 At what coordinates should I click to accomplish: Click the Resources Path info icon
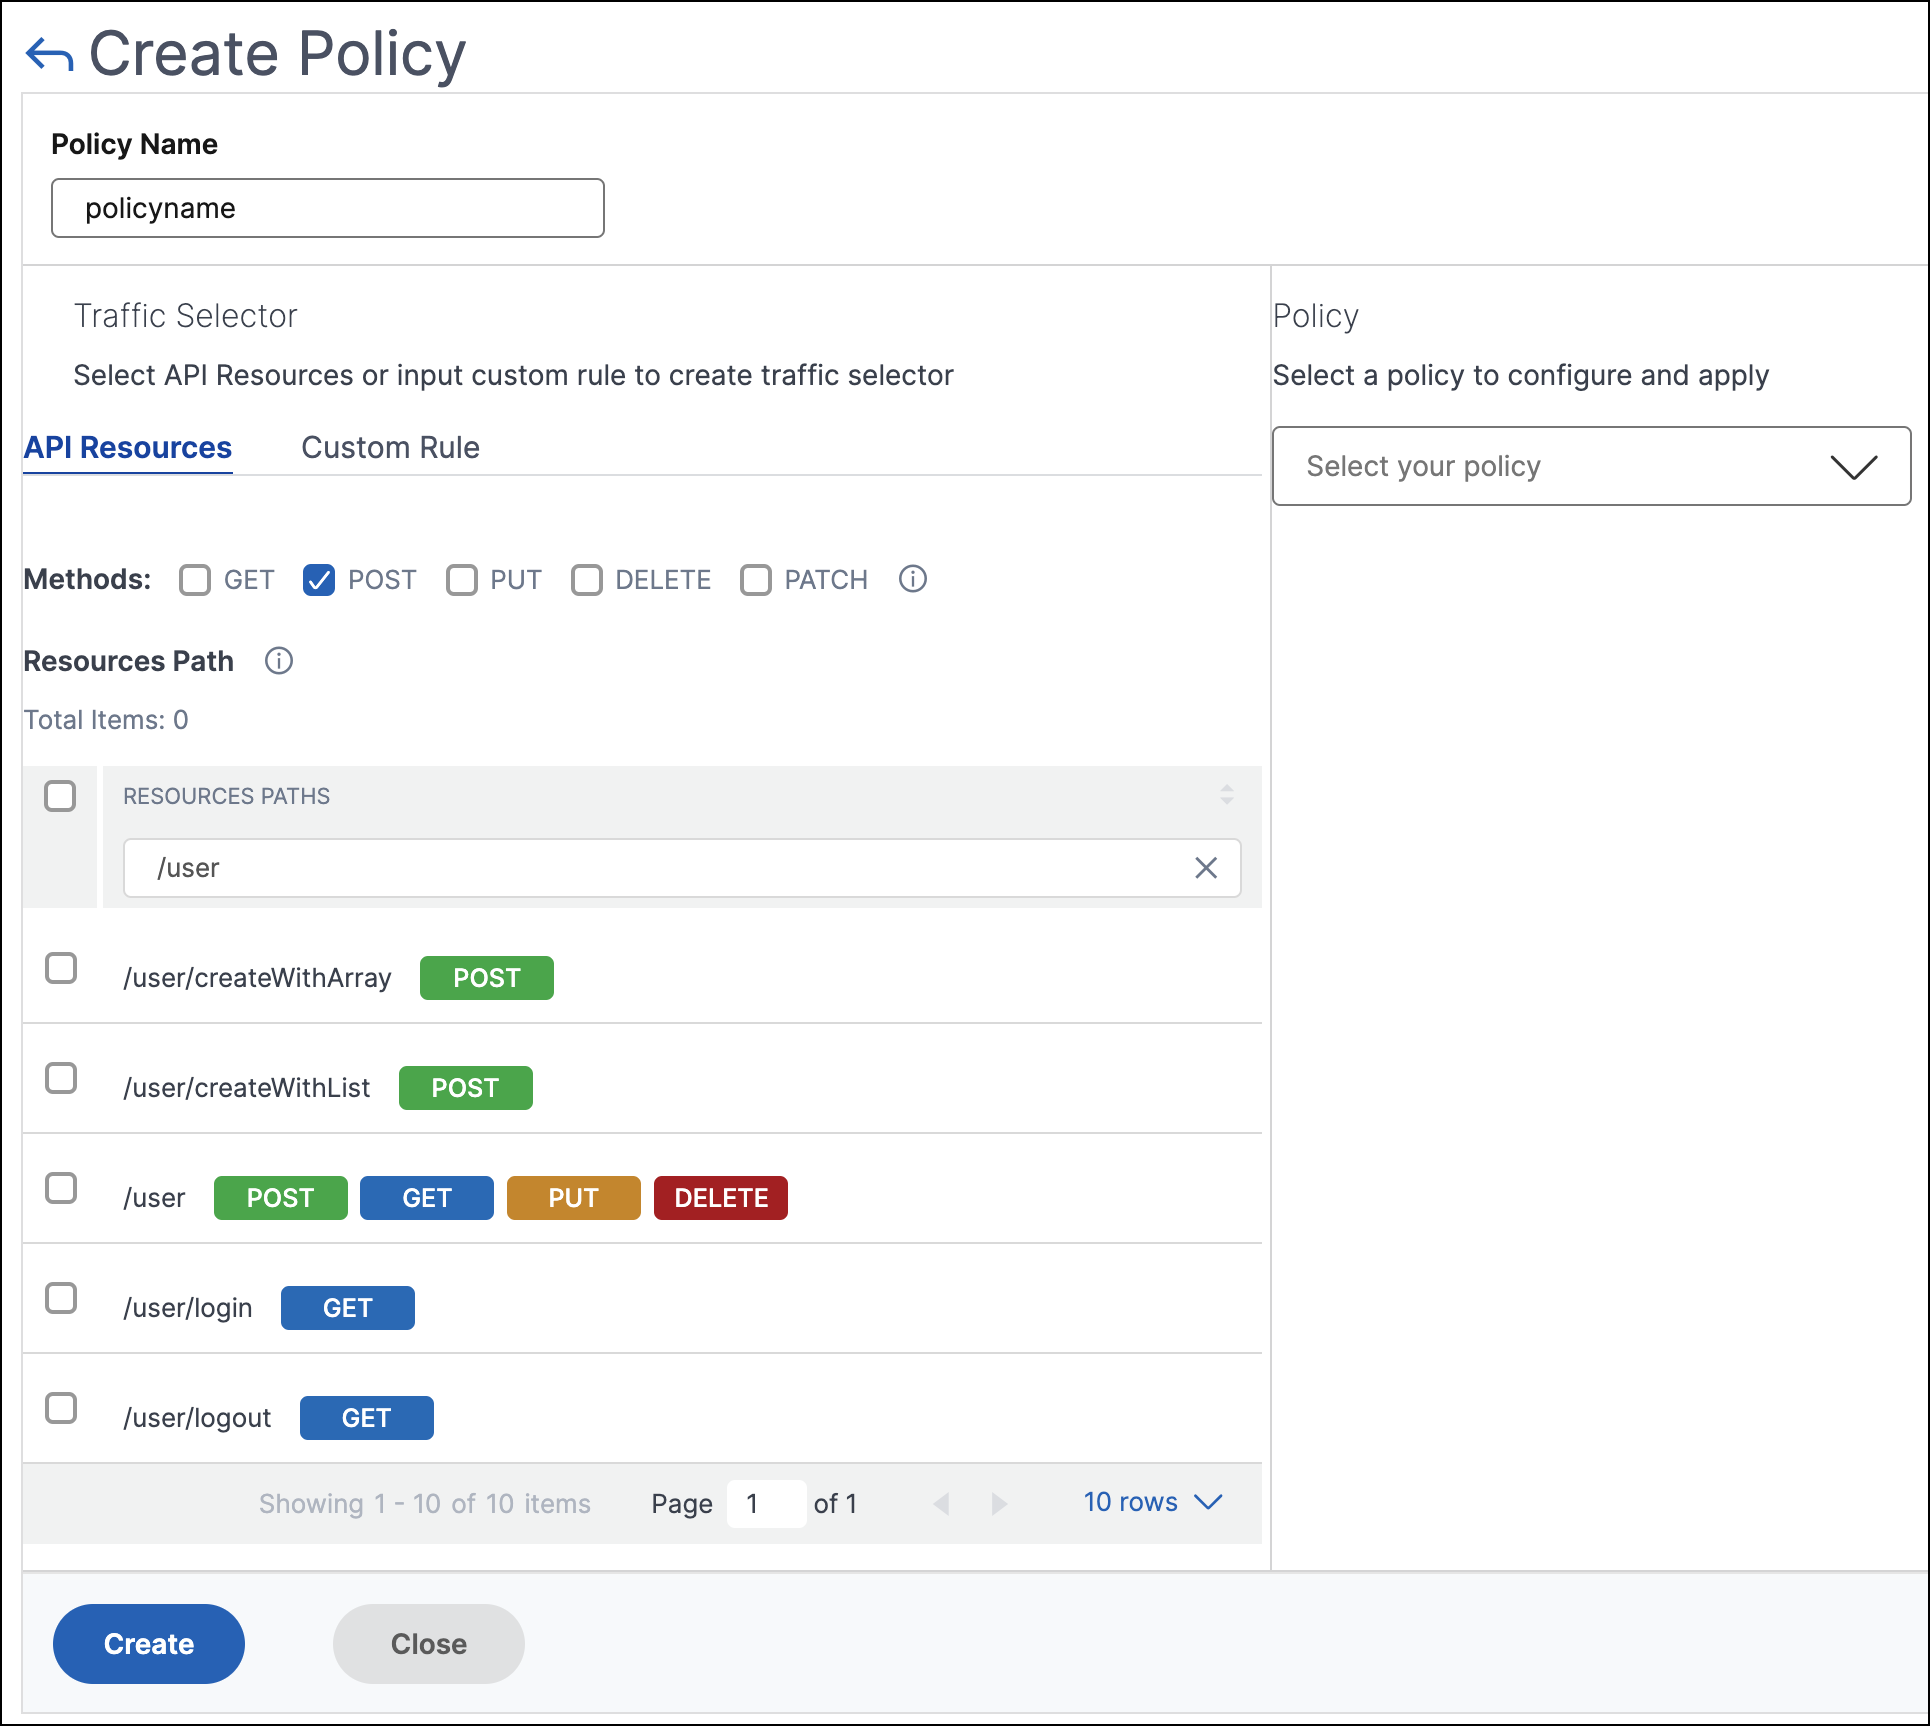click(279, 661)
